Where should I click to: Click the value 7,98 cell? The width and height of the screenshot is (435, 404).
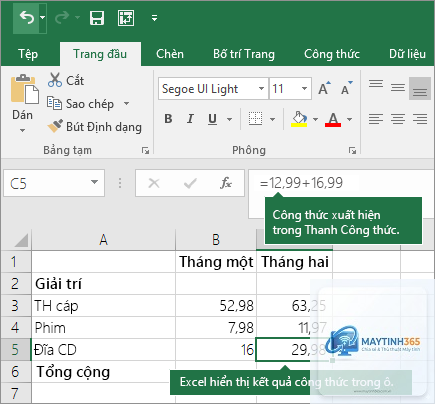[216, 328]
